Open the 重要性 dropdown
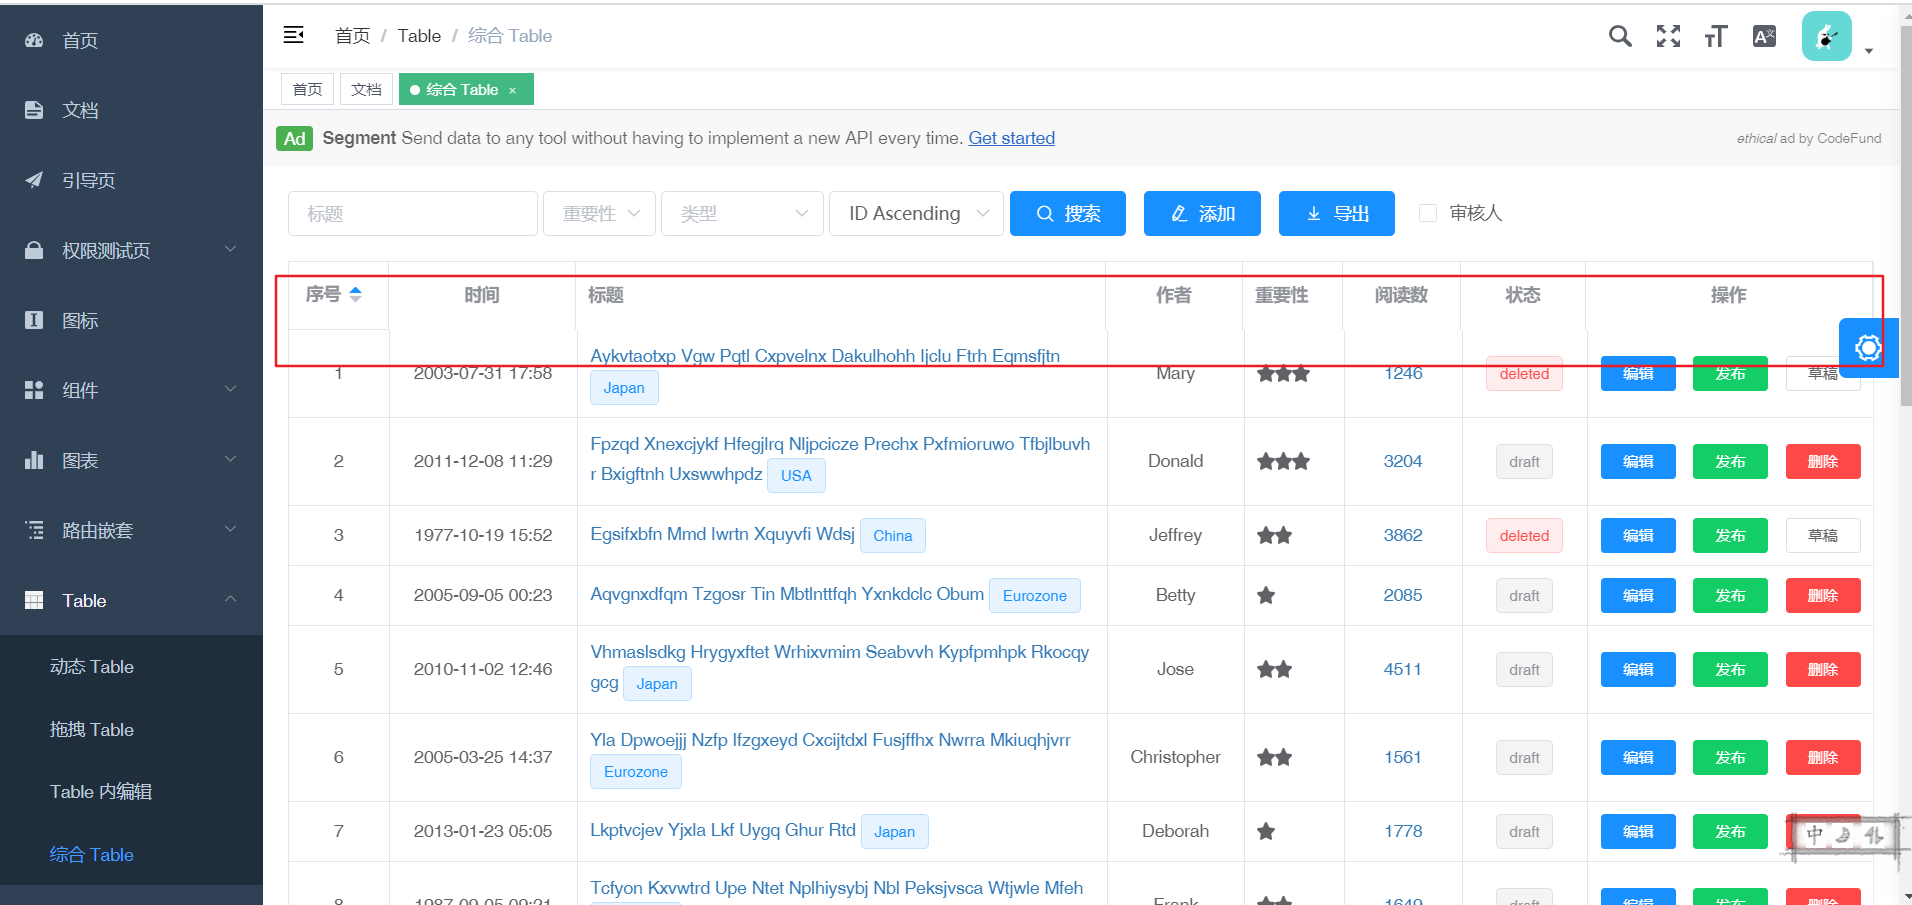Image resolution: width=1912 pixels, height=905 pixels. pos(598,213)
